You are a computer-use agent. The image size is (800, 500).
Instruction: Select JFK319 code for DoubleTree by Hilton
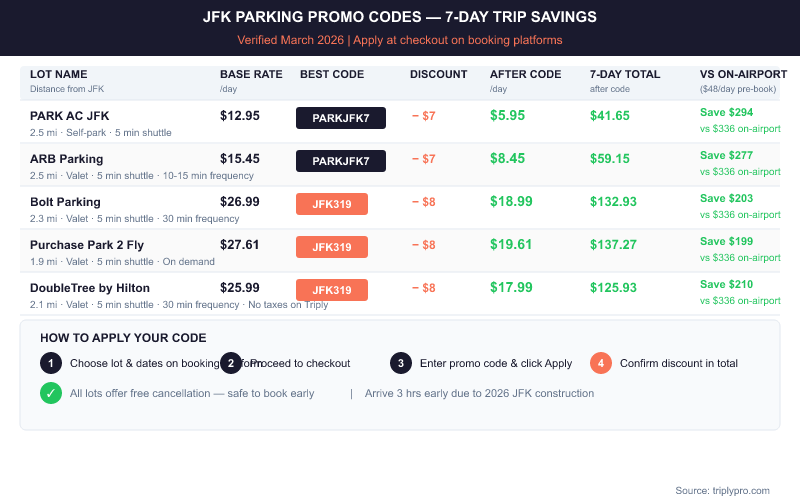(332, 290)
